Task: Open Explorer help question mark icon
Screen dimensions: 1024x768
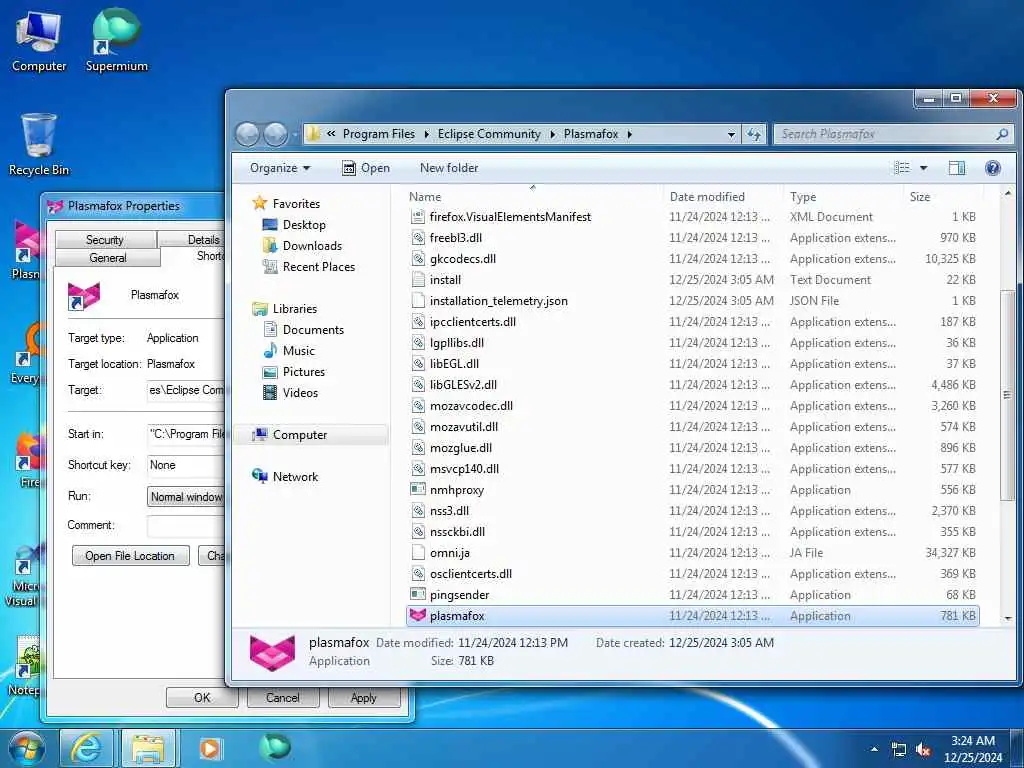Action: (x=993, y=168)
